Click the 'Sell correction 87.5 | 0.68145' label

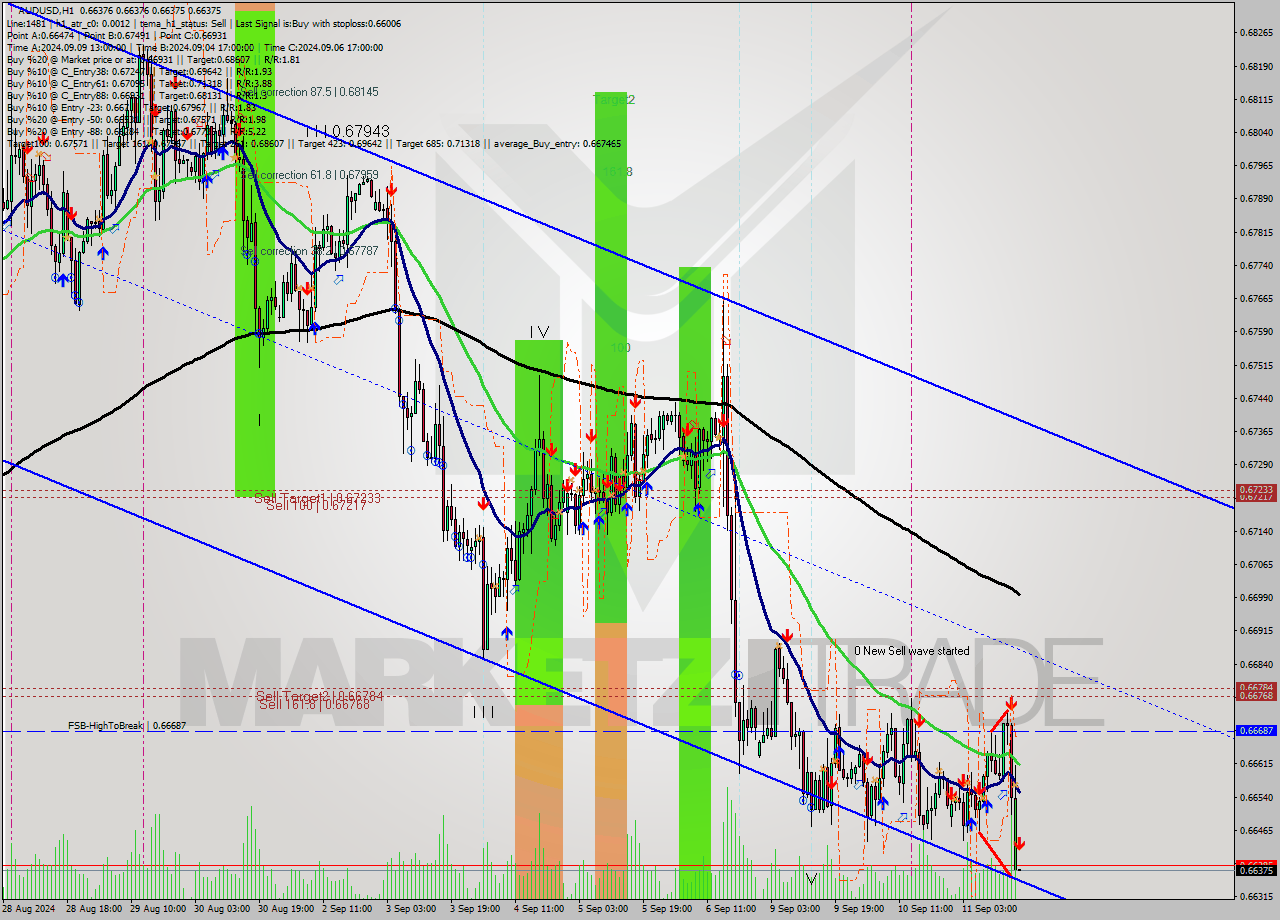click(309, 92)
